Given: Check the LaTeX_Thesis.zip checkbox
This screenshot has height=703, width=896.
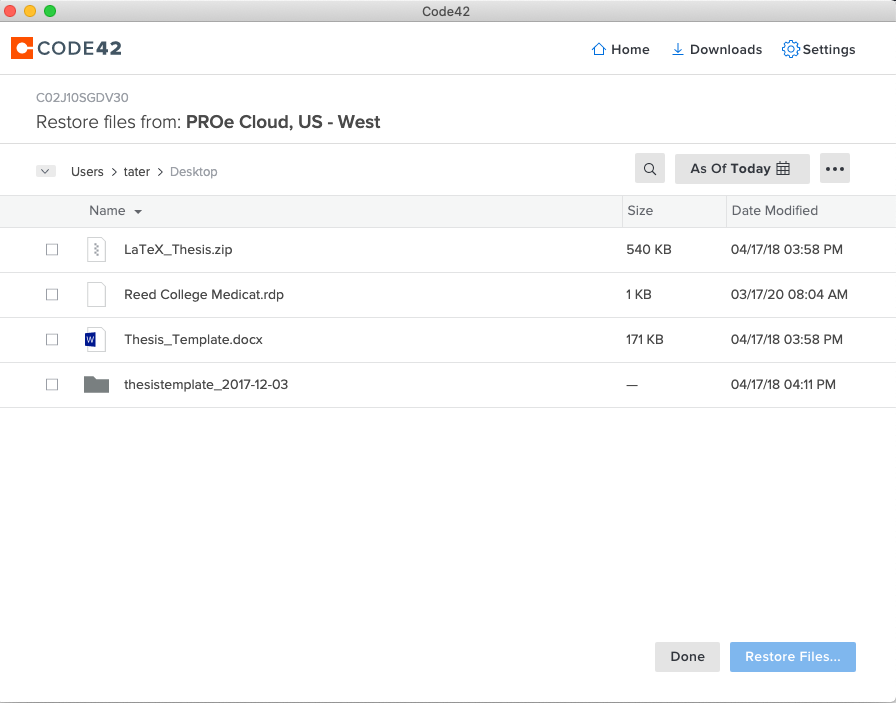Looking at the screenshot, I should click(x=52, y=250).
